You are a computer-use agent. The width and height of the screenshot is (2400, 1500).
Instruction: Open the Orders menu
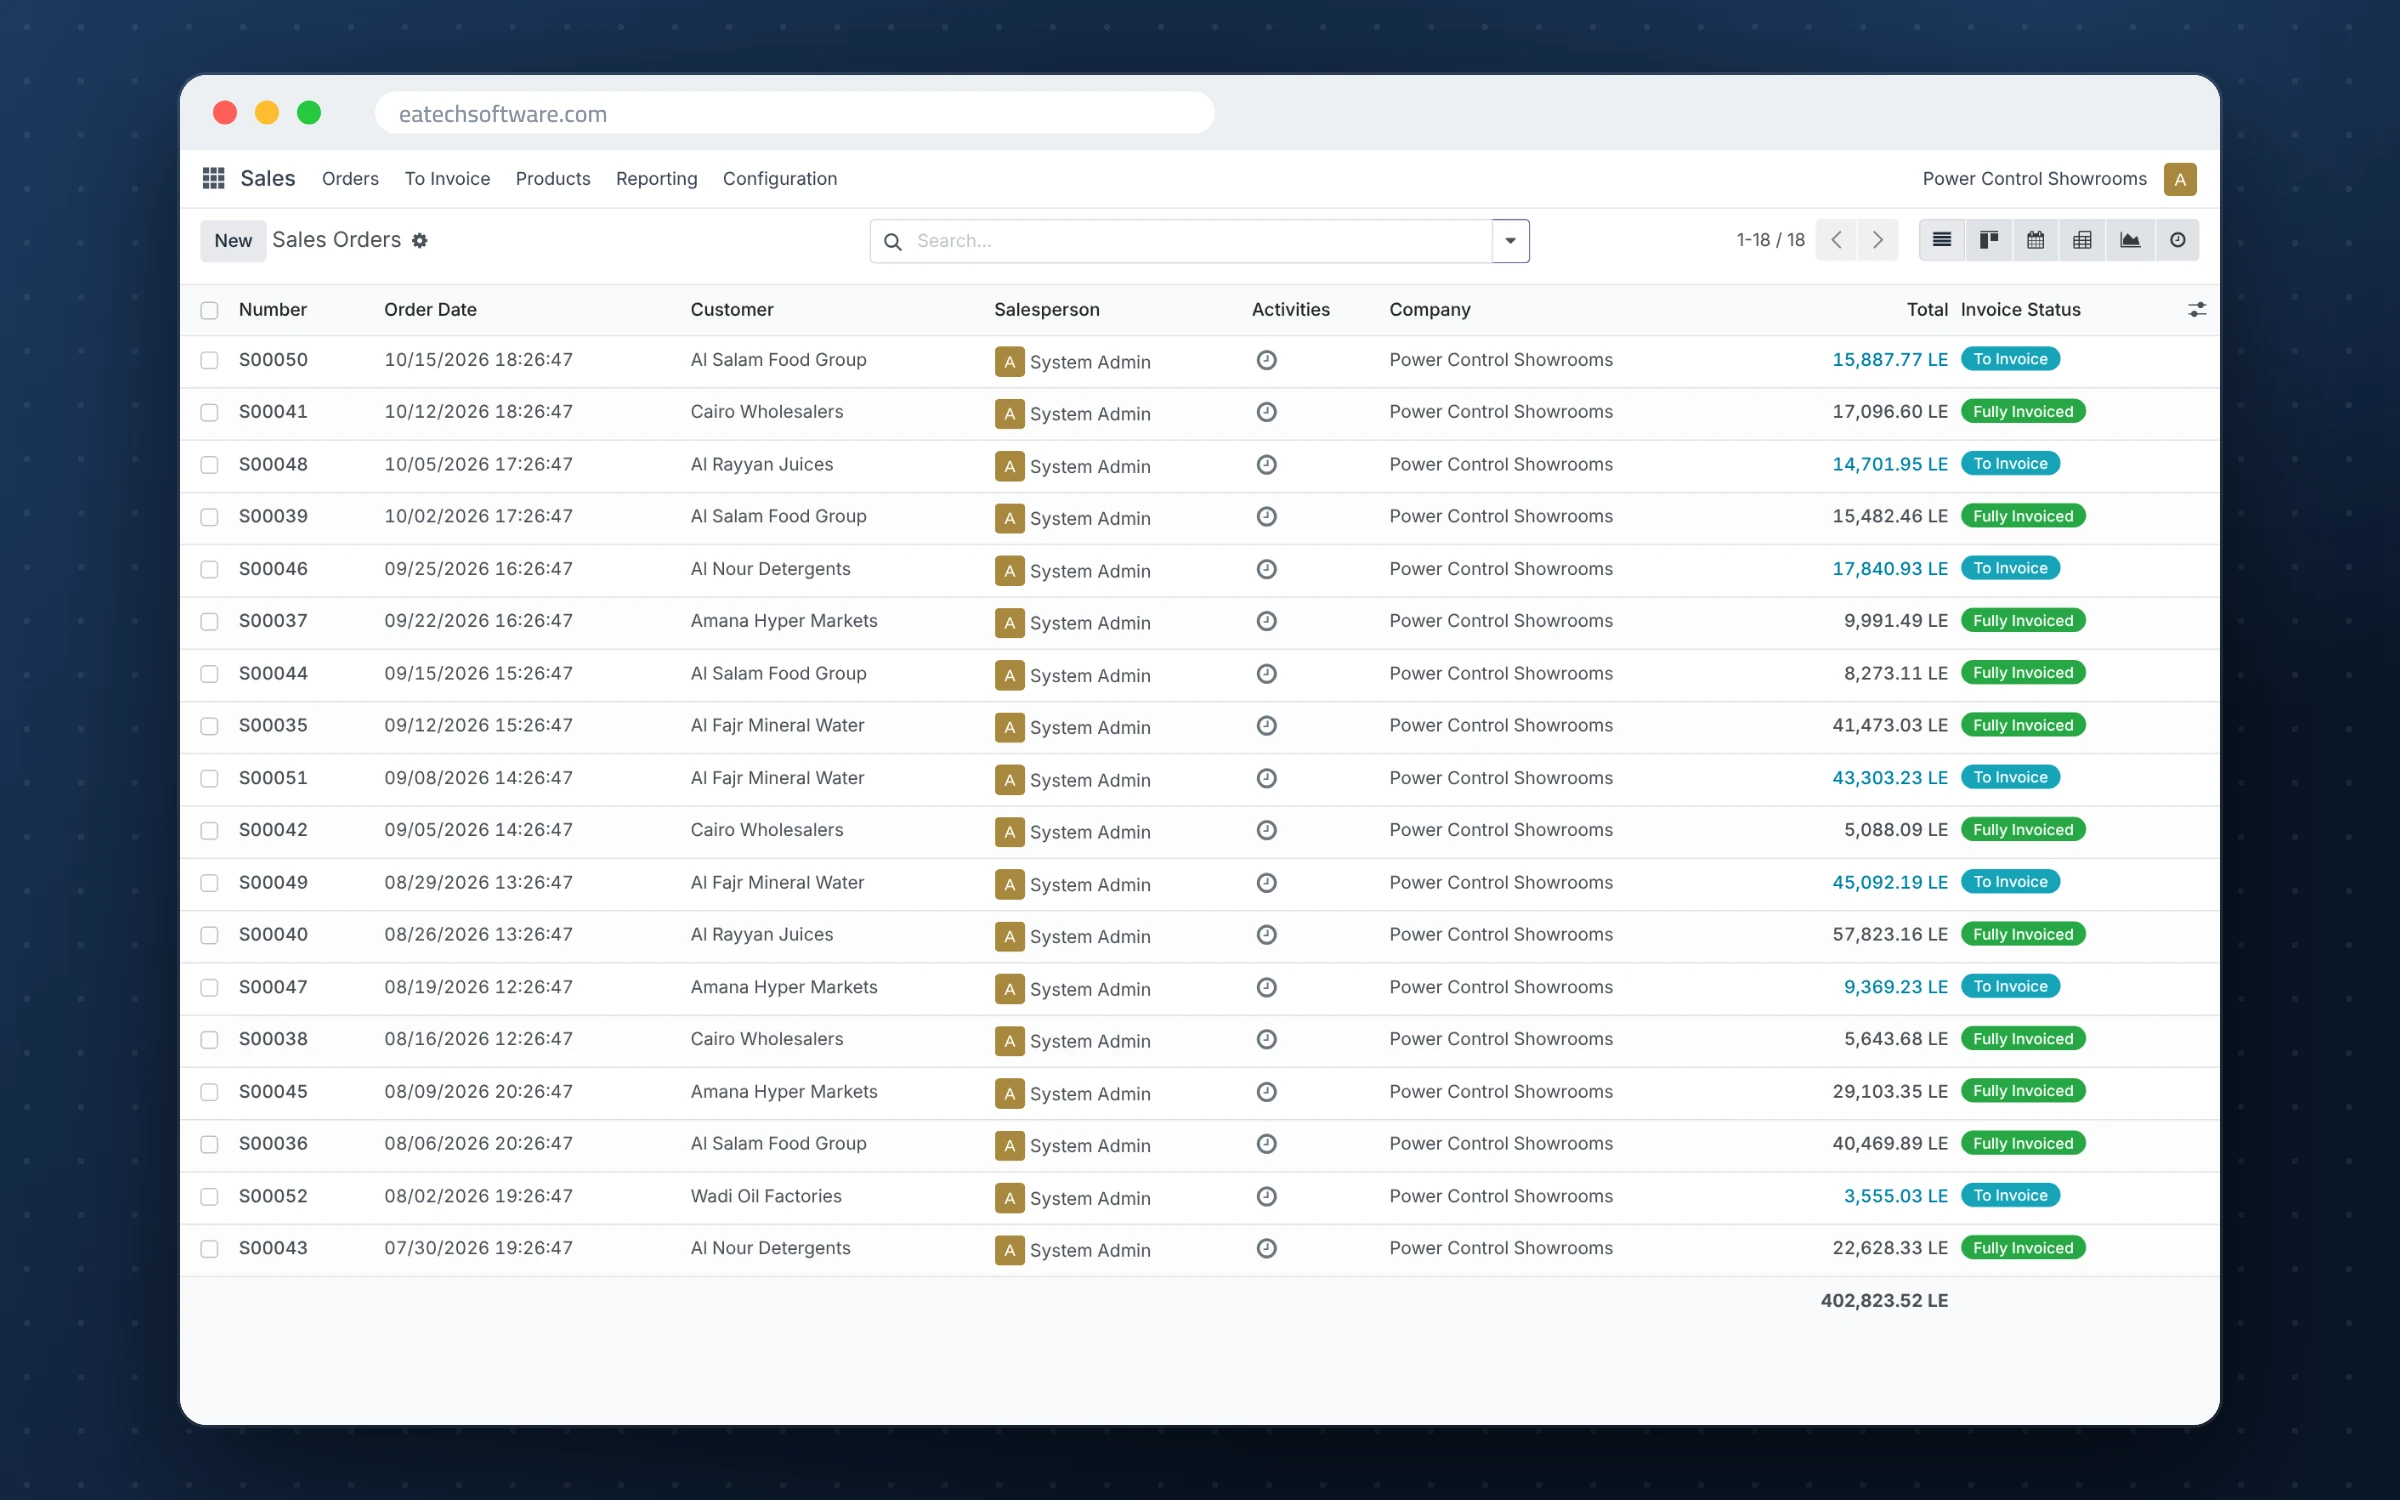click(x=350, y=179)
